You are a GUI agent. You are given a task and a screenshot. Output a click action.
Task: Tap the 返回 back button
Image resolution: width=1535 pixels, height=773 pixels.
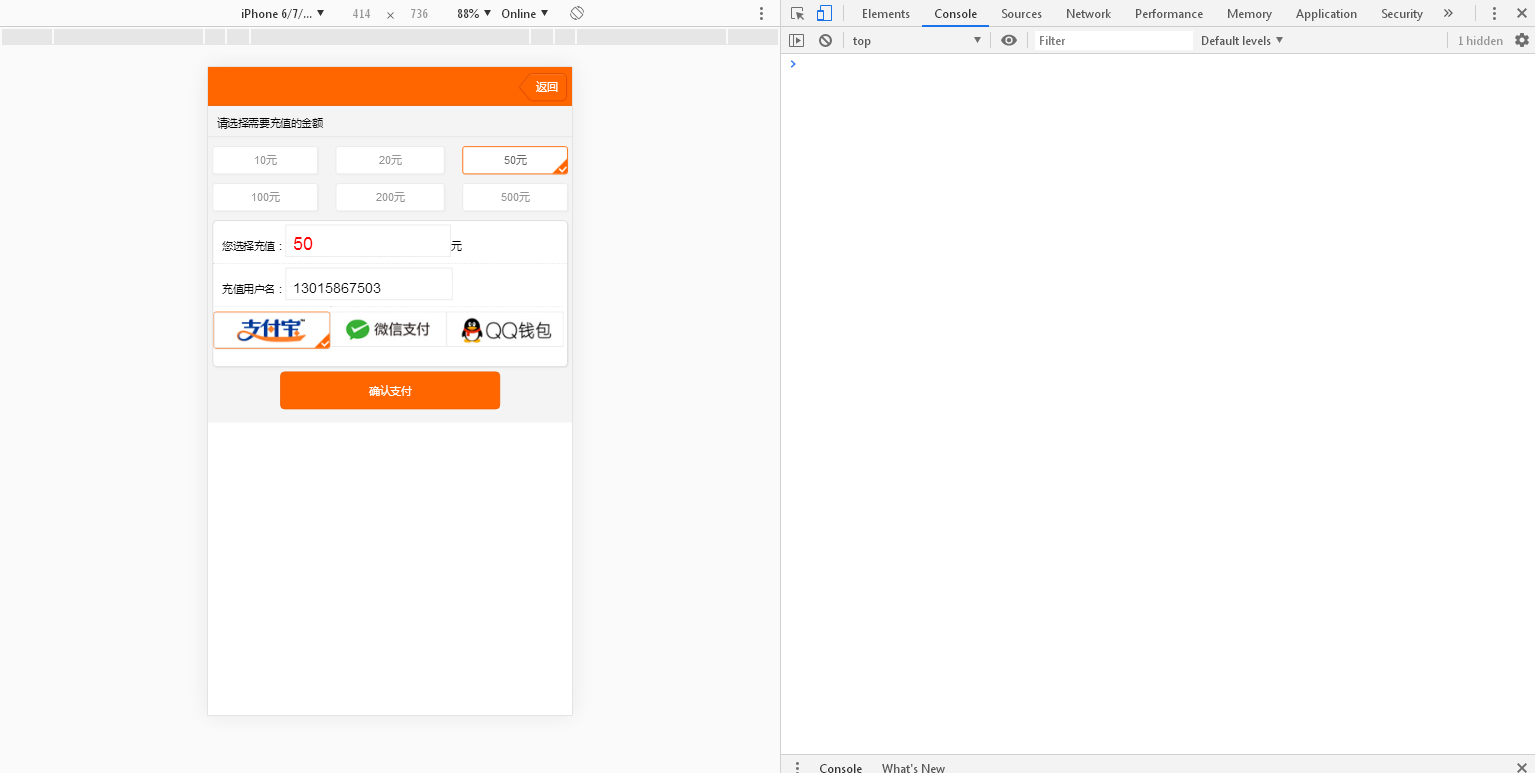[545, 87]
